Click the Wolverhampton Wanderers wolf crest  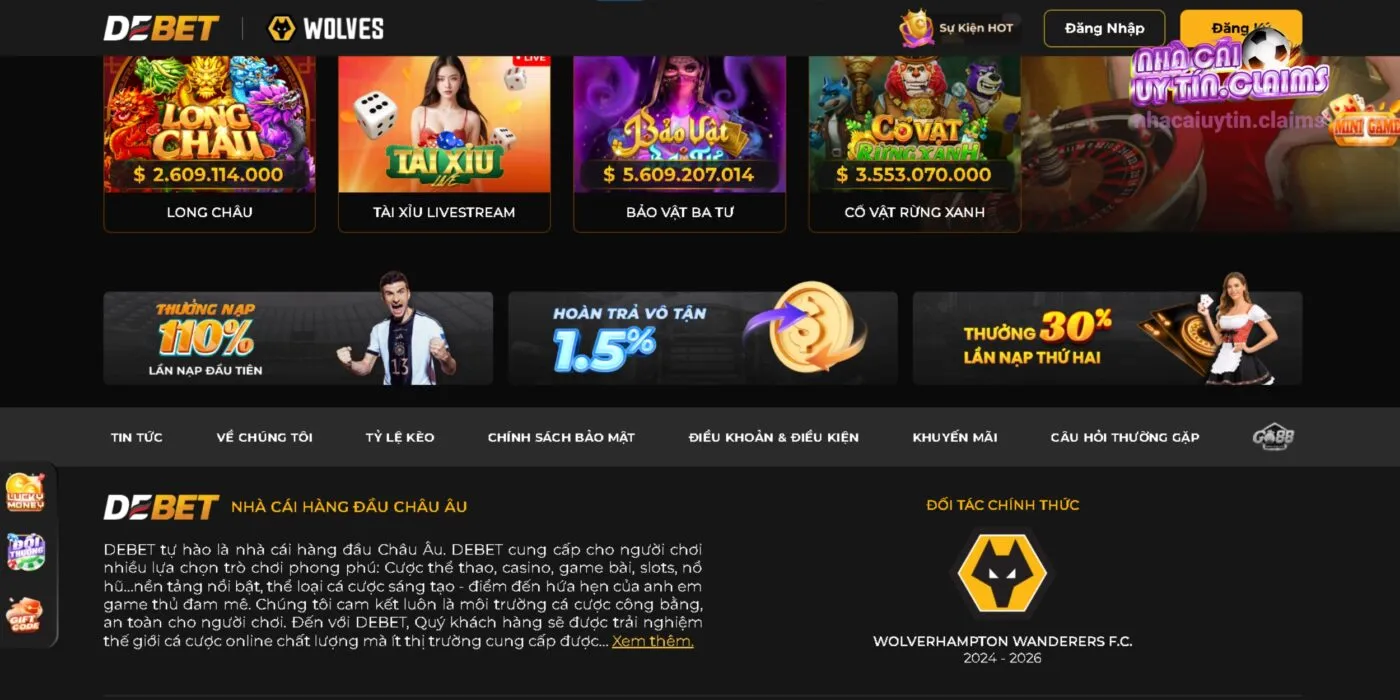pyautogui.click(x=1002, y=574)
